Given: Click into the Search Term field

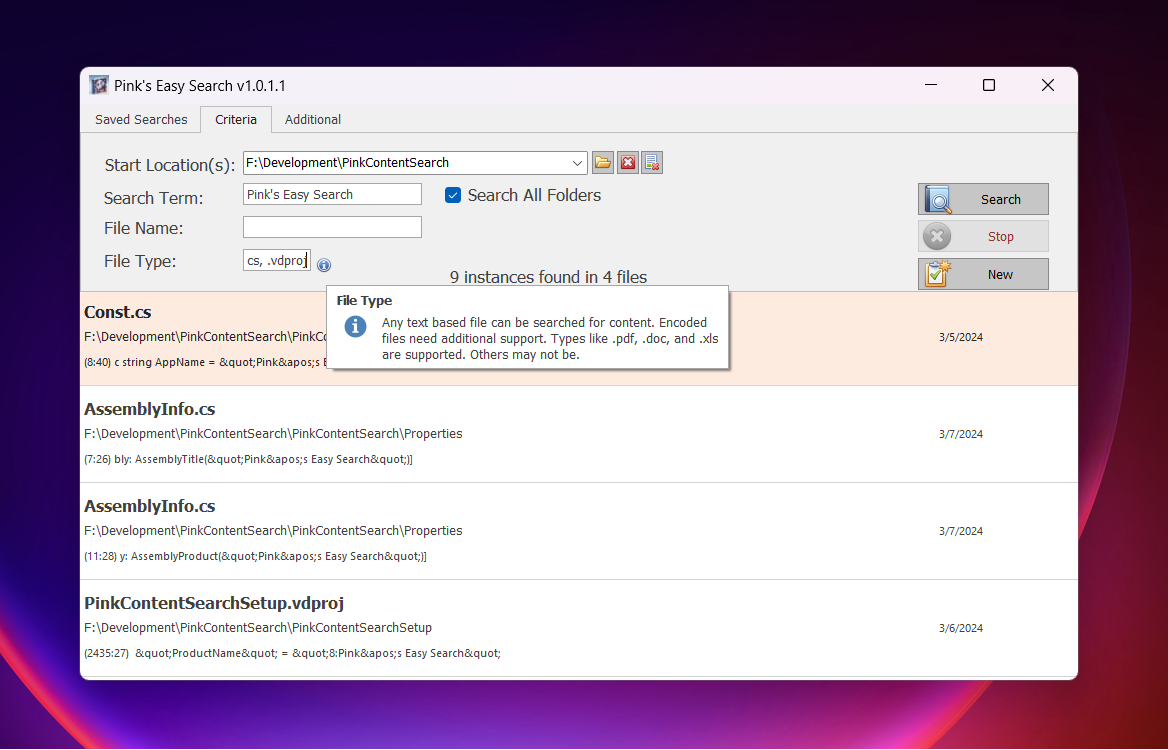Looking at the screenshot, I should tap(332, 195).
